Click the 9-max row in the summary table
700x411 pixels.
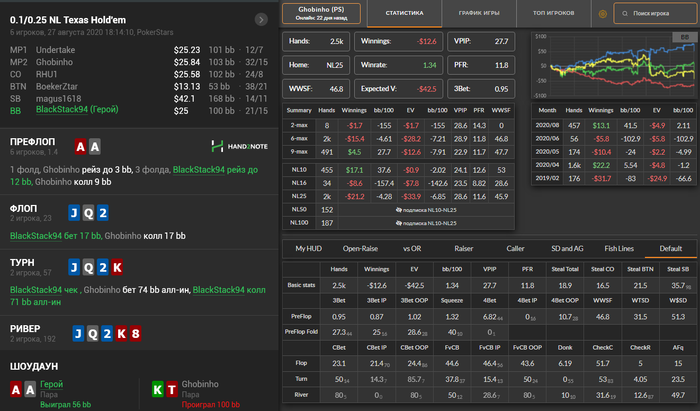pyautogui.click(x=299, y=152)
